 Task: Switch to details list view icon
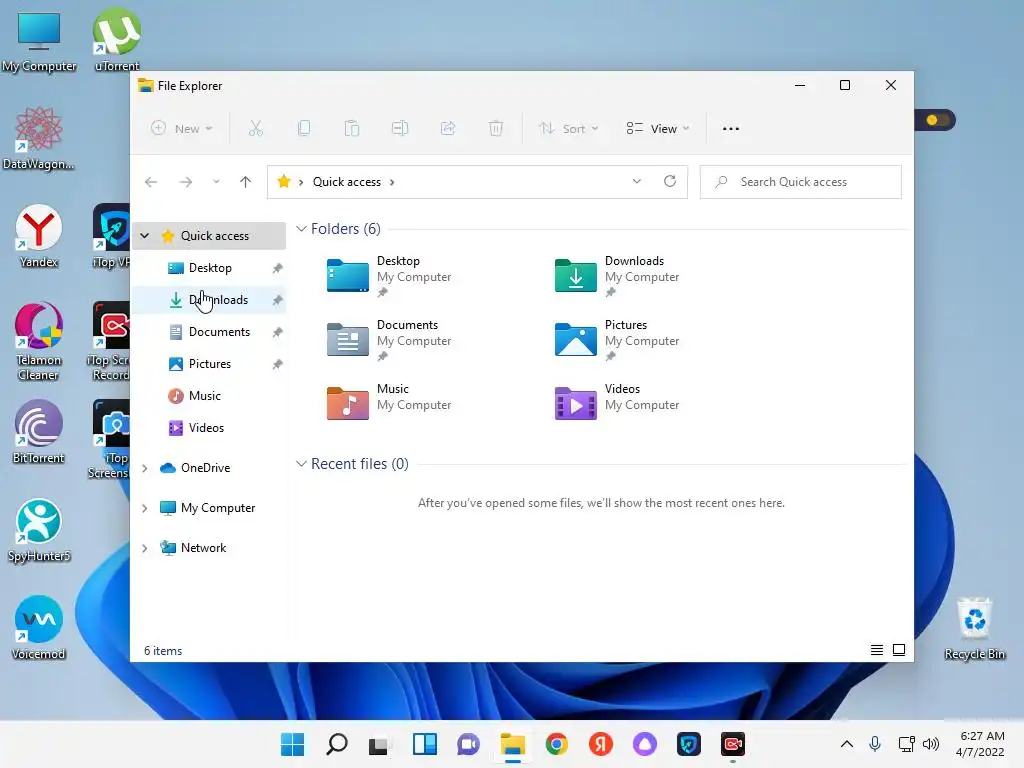[x=877, y=650]
